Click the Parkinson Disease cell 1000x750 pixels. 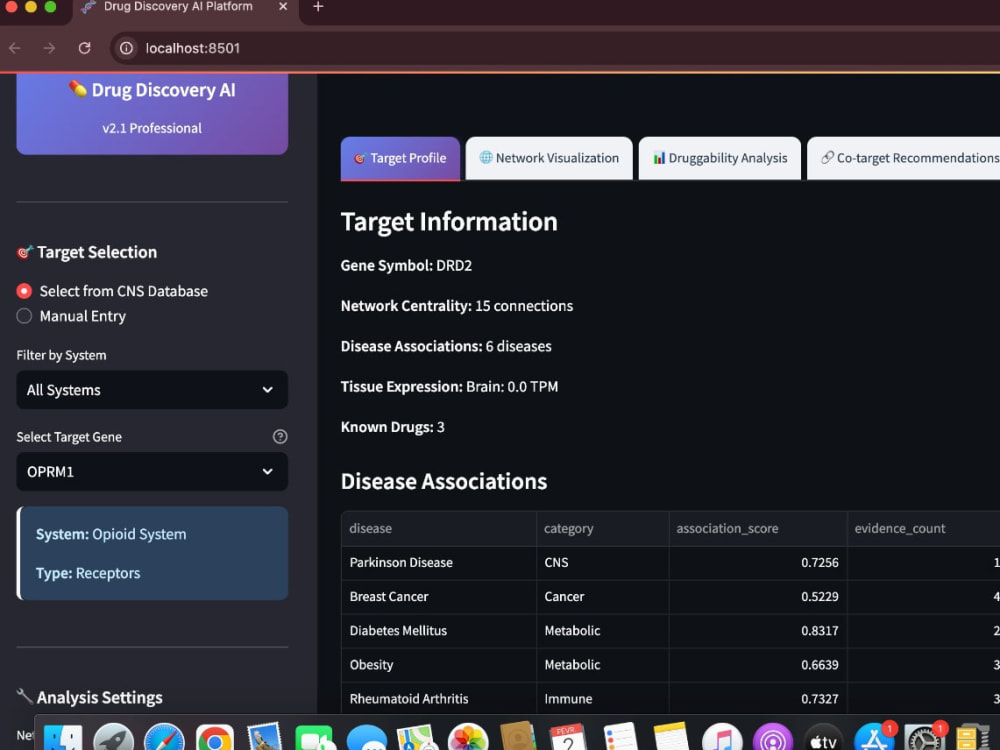pos(439,563)
